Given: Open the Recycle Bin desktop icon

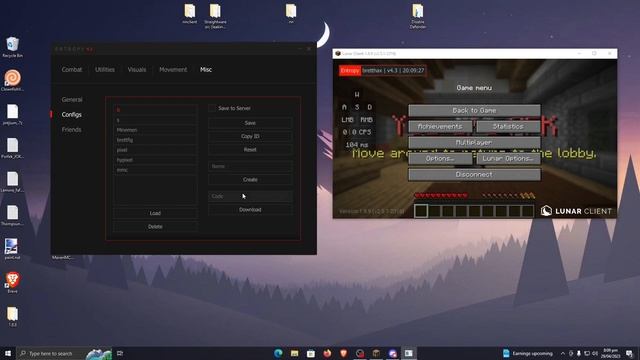Looking at the screenshot, I should (12, 47).
